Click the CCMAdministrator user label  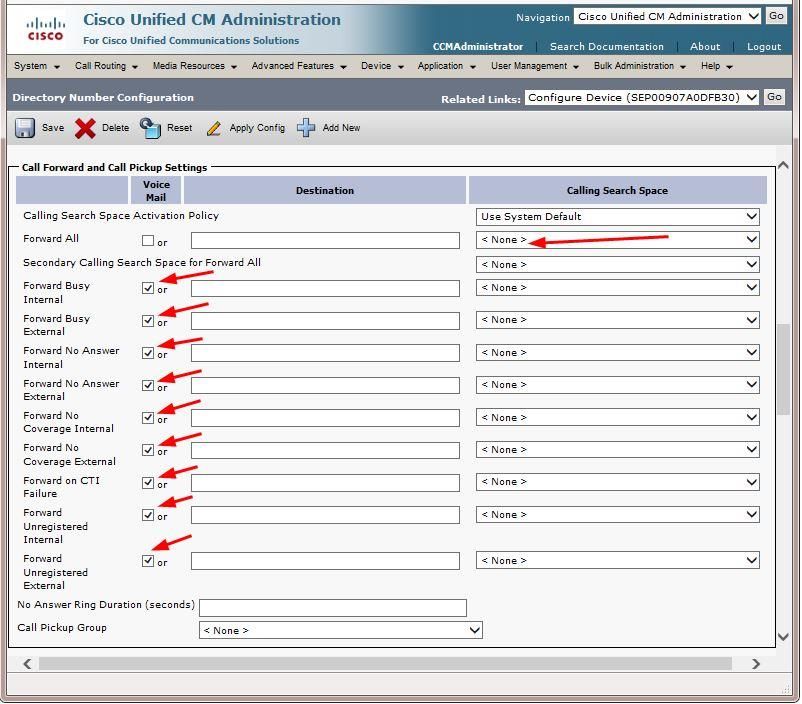tap(478, 47)
